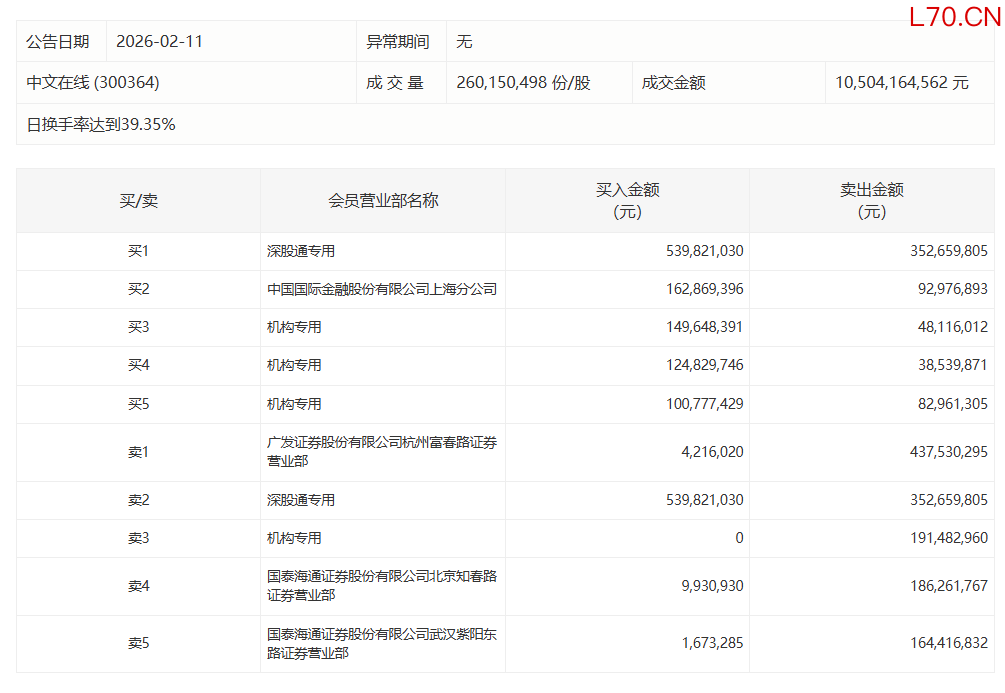Select 机构专用 in the 卖3 row
The height and width of the screenshot is (693, 1005).
tap(294, 539)
